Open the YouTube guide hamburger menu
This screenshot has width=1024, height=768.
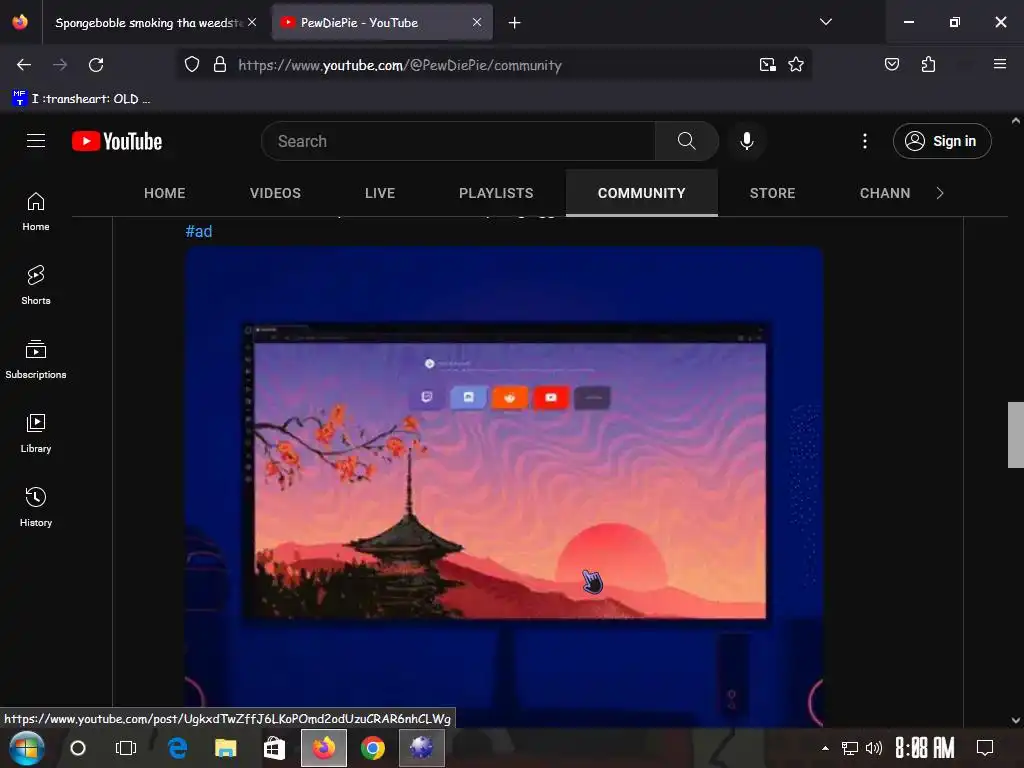click(36, 141)
